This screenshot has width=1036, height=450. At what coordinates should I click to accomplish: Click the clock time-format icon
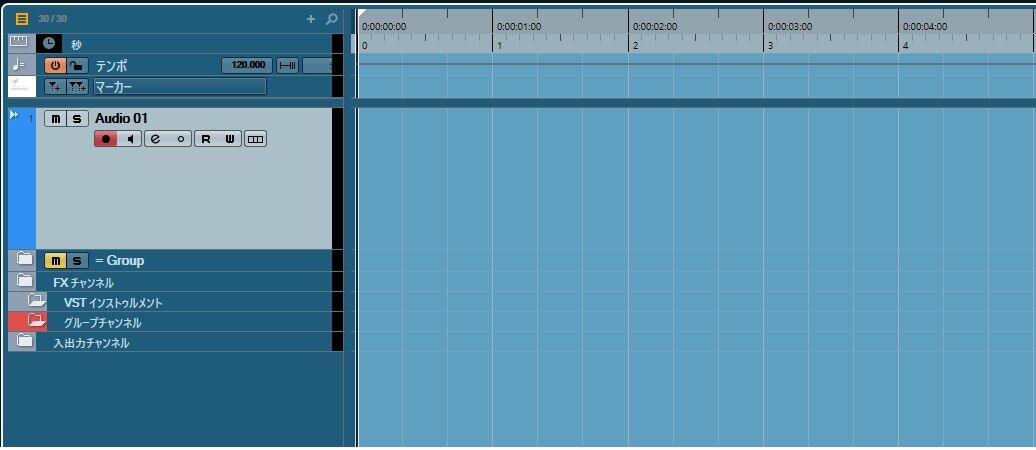[50, 44]
